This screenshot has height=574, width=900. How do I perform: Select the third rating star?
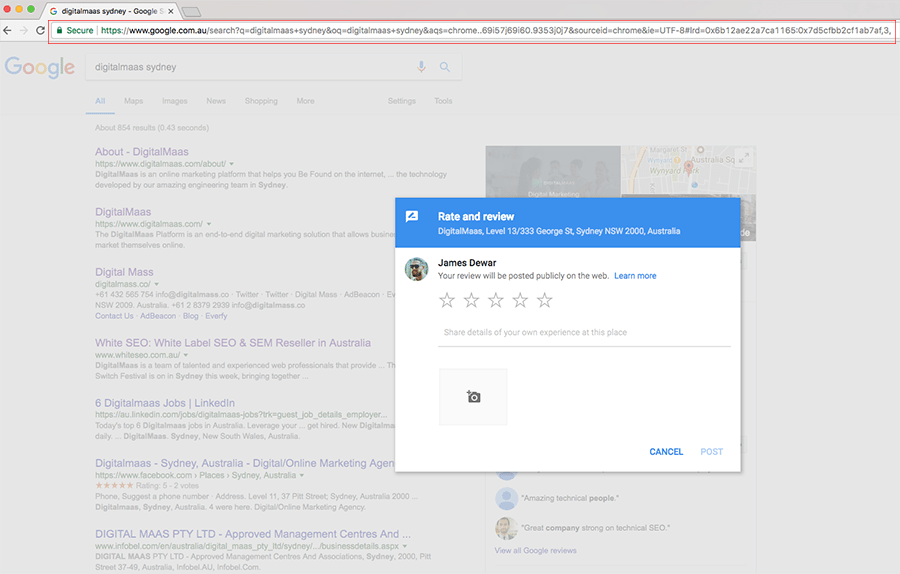click(x=496, y=300)
